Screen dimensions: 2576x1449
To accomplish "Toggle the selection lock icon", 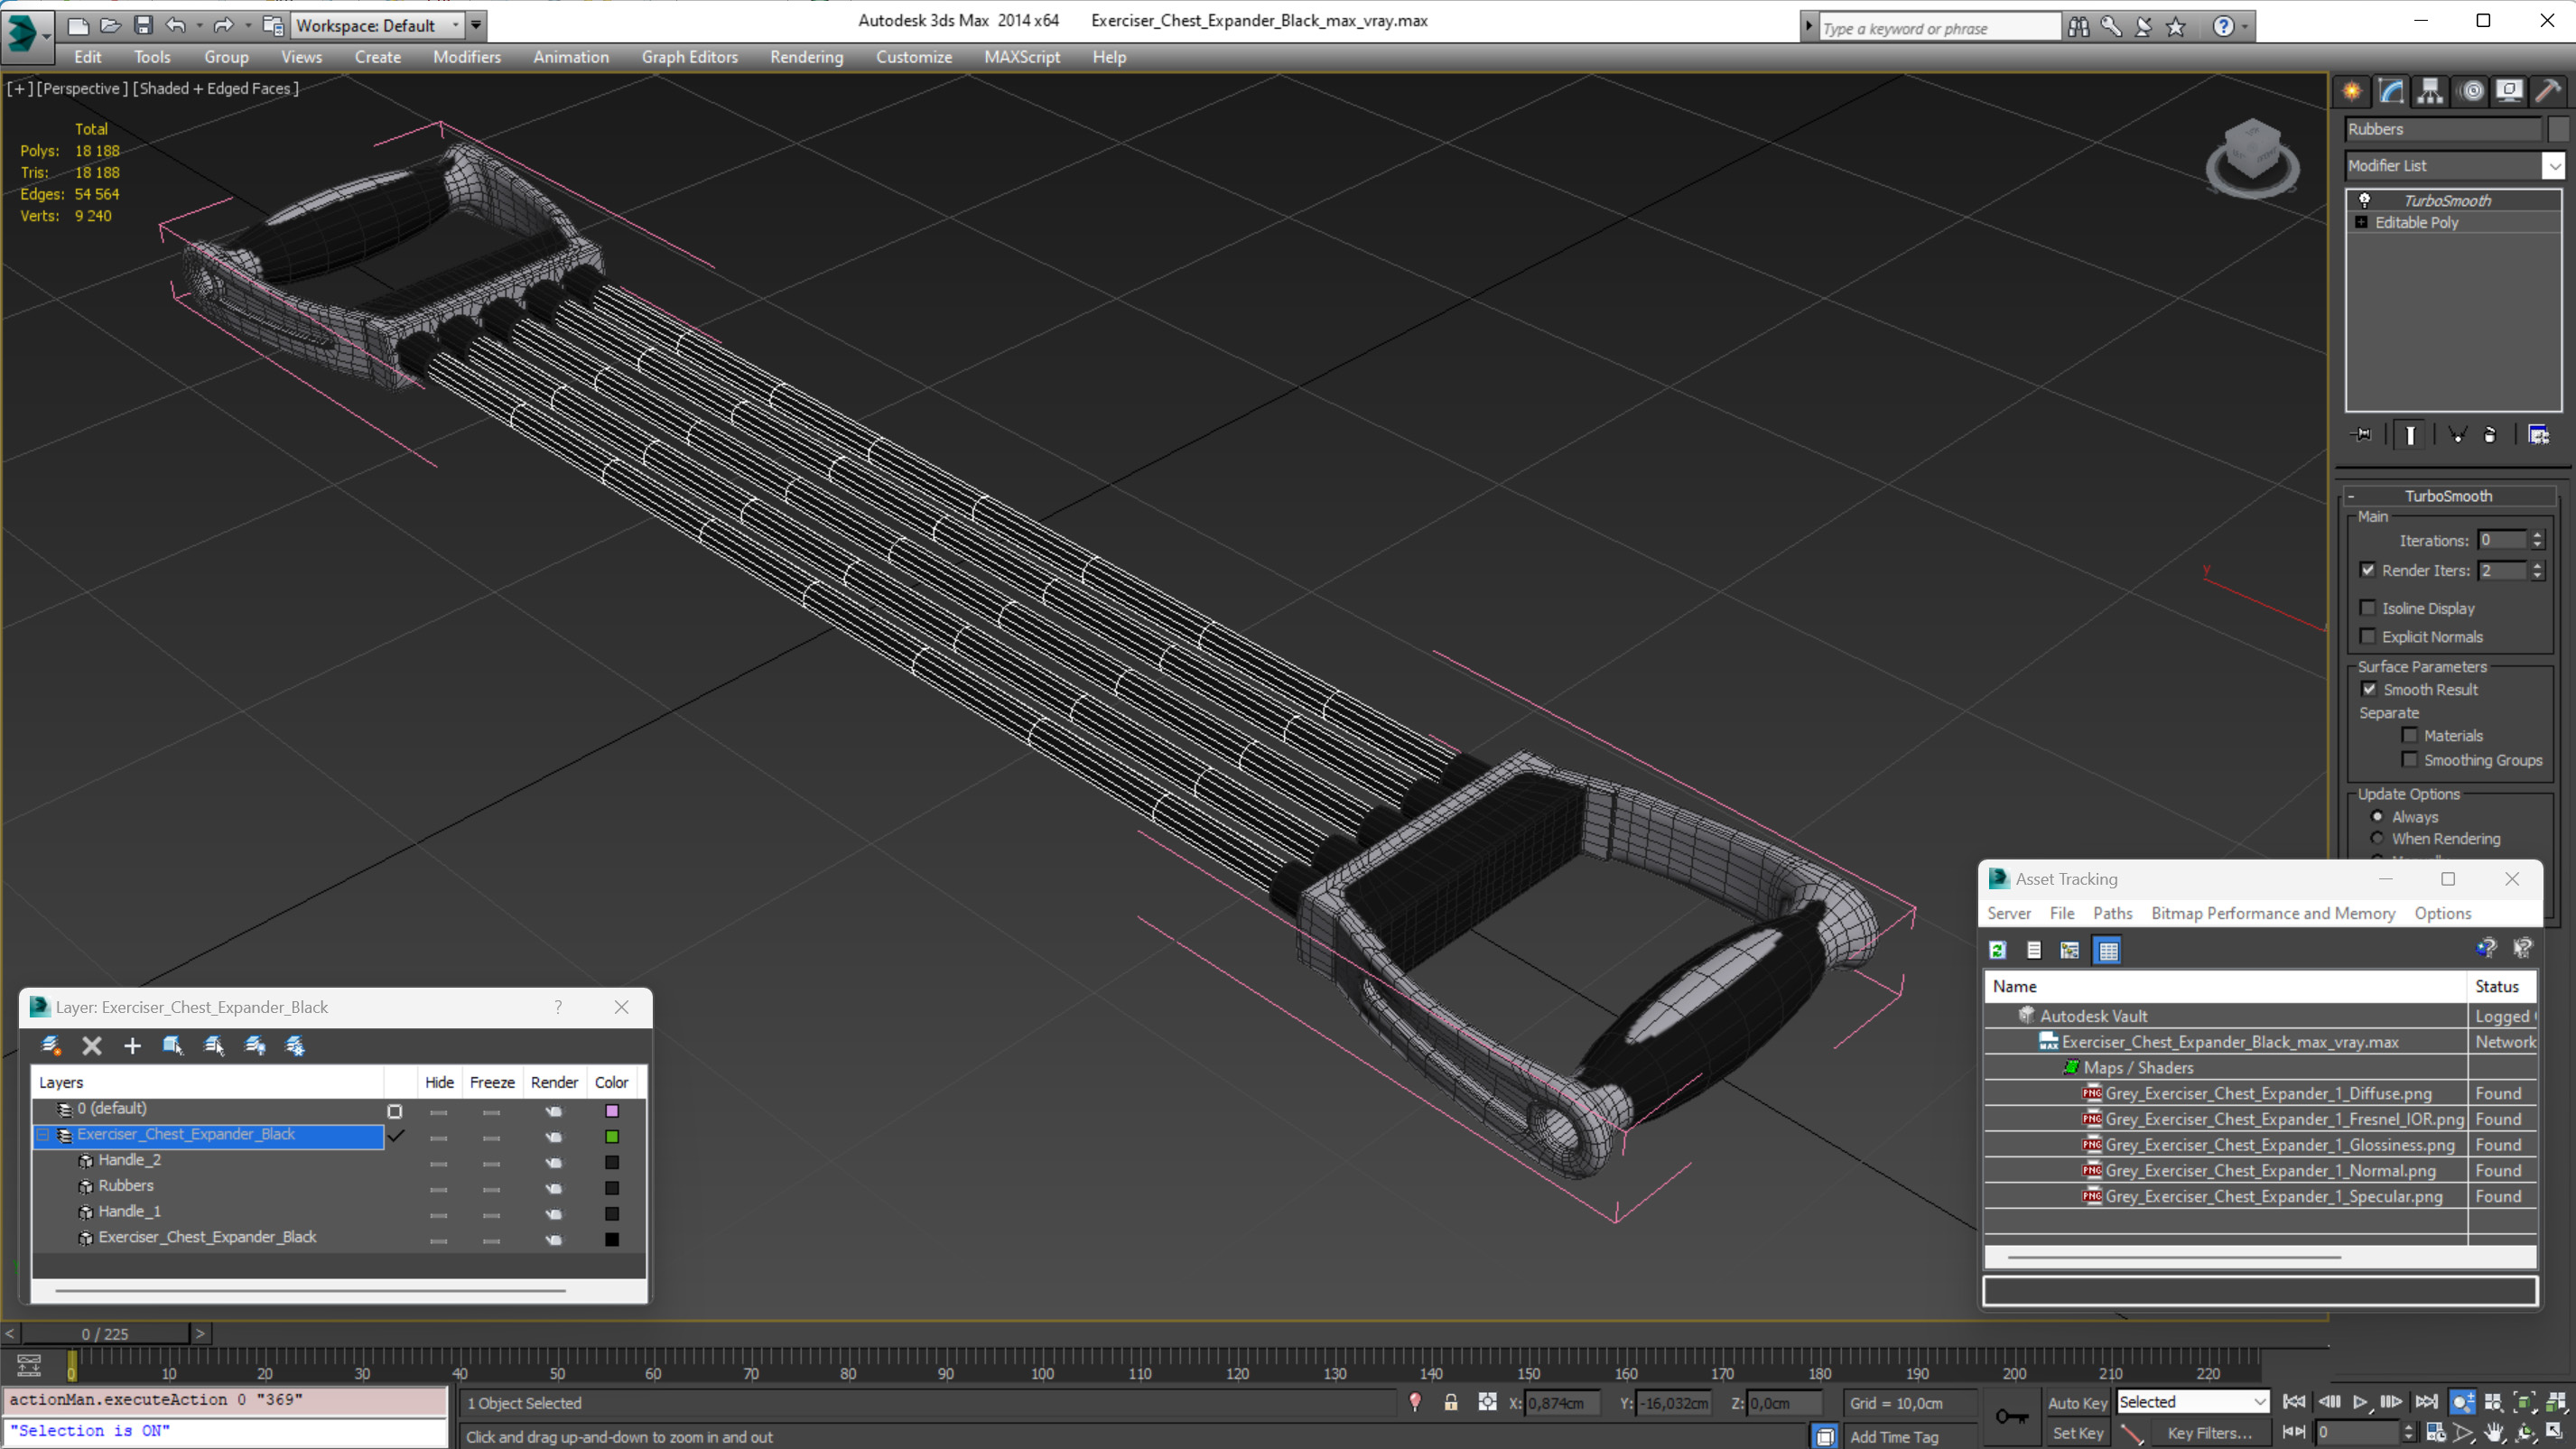I will tap(1451, 1403).
